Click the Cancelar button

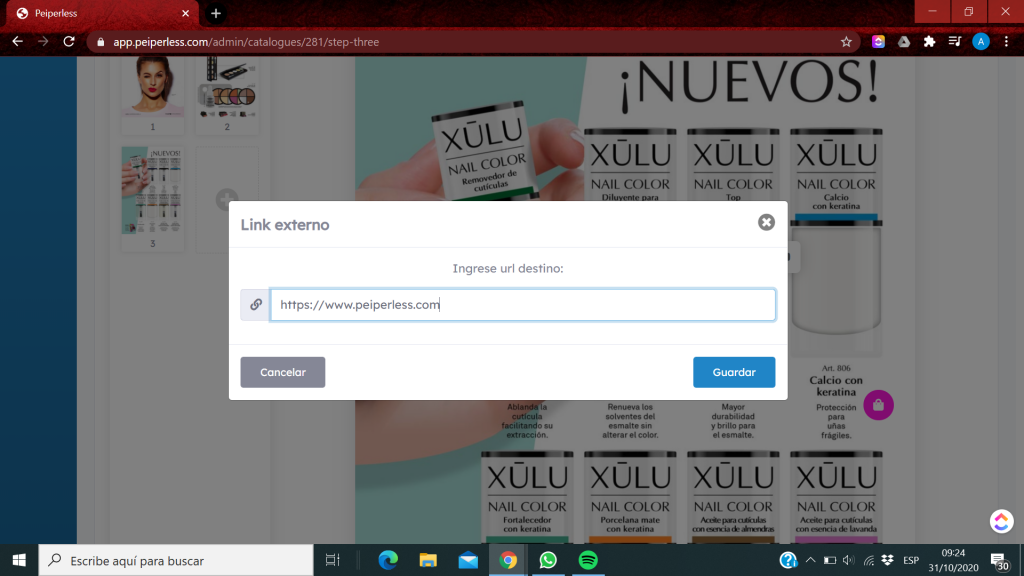[283, 372]
